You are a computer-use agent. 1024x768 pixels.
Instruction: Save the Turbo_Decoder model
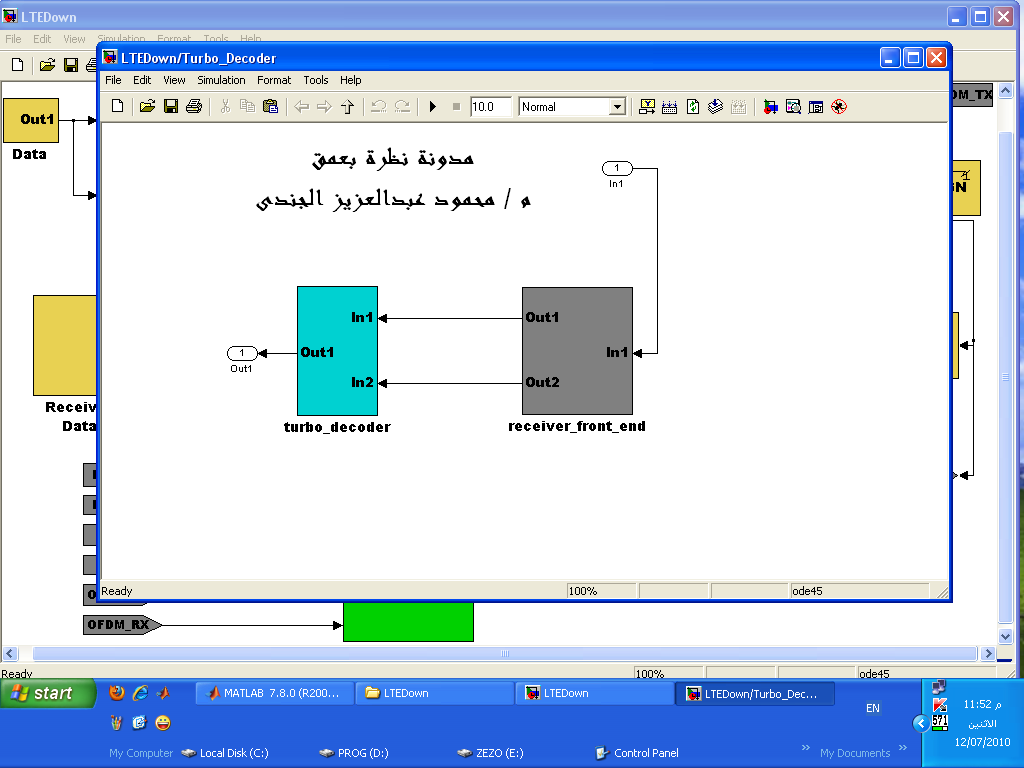click(x=171, y=106)
